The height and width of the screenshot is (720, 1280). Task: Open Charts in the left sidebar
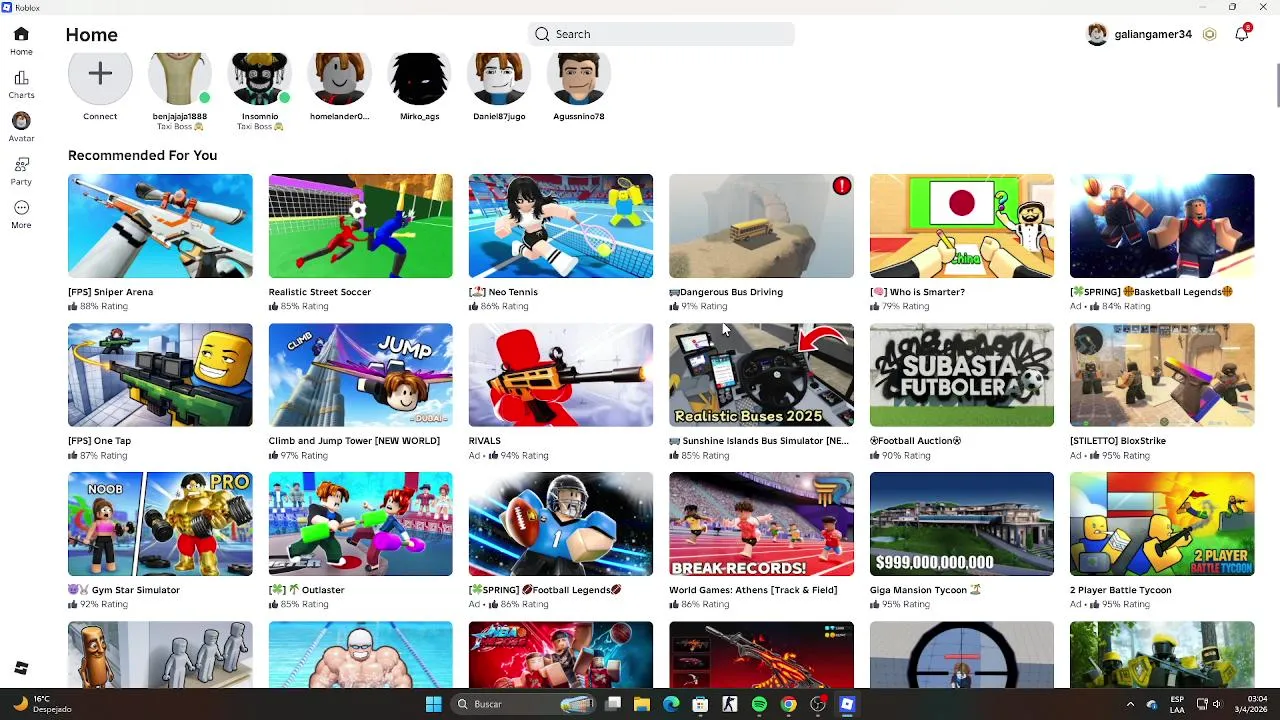[x=21, y=78]
